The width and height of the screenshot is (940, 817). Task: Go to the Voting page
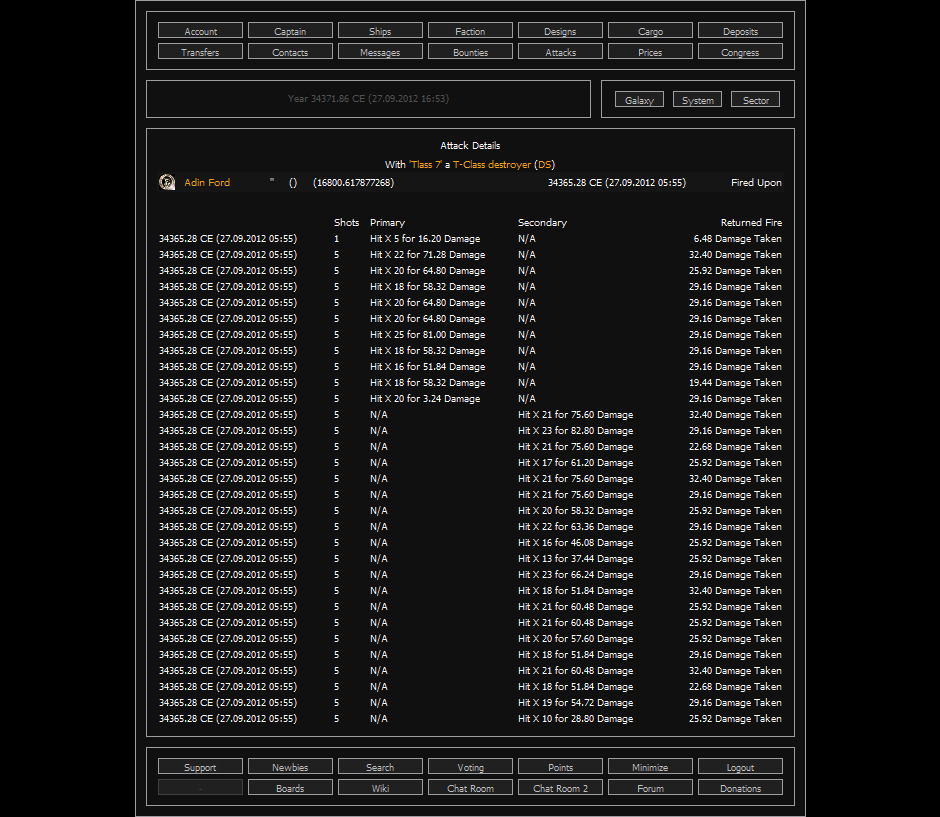click(x=470, y=767)
